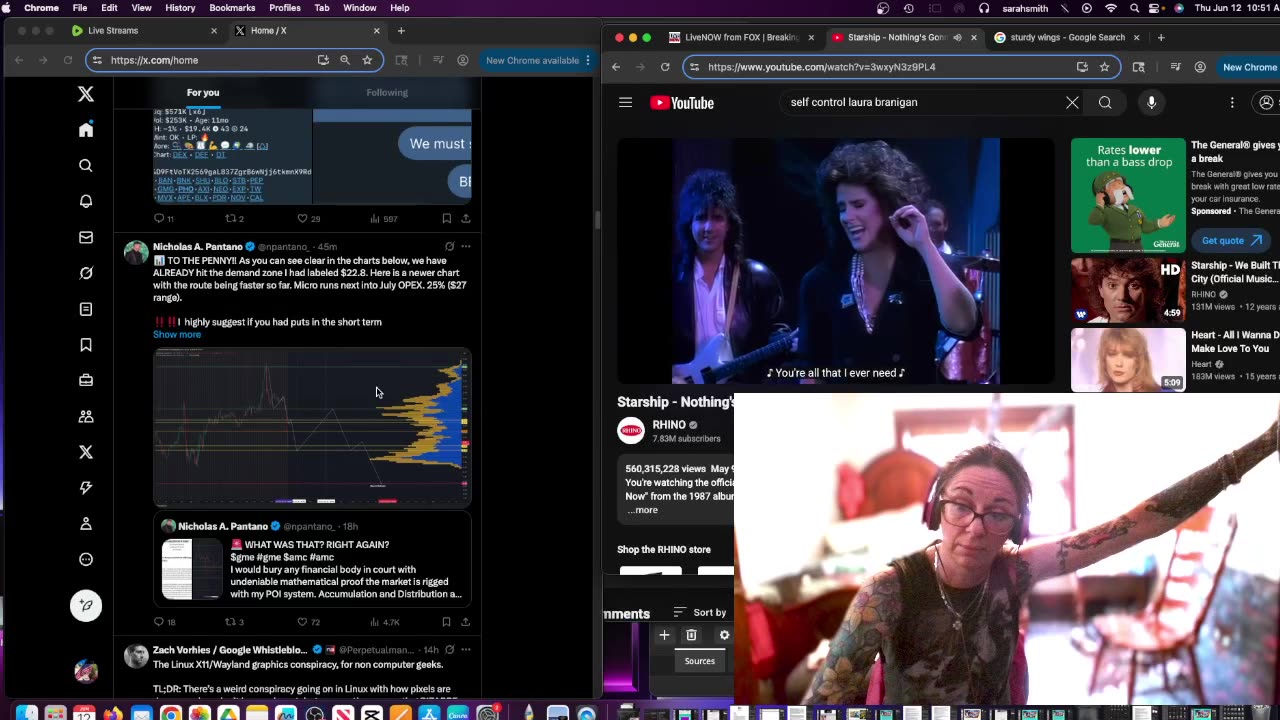Reload the YouTube page
Screen dimensions: 1280x720
[x=665, y=67]
